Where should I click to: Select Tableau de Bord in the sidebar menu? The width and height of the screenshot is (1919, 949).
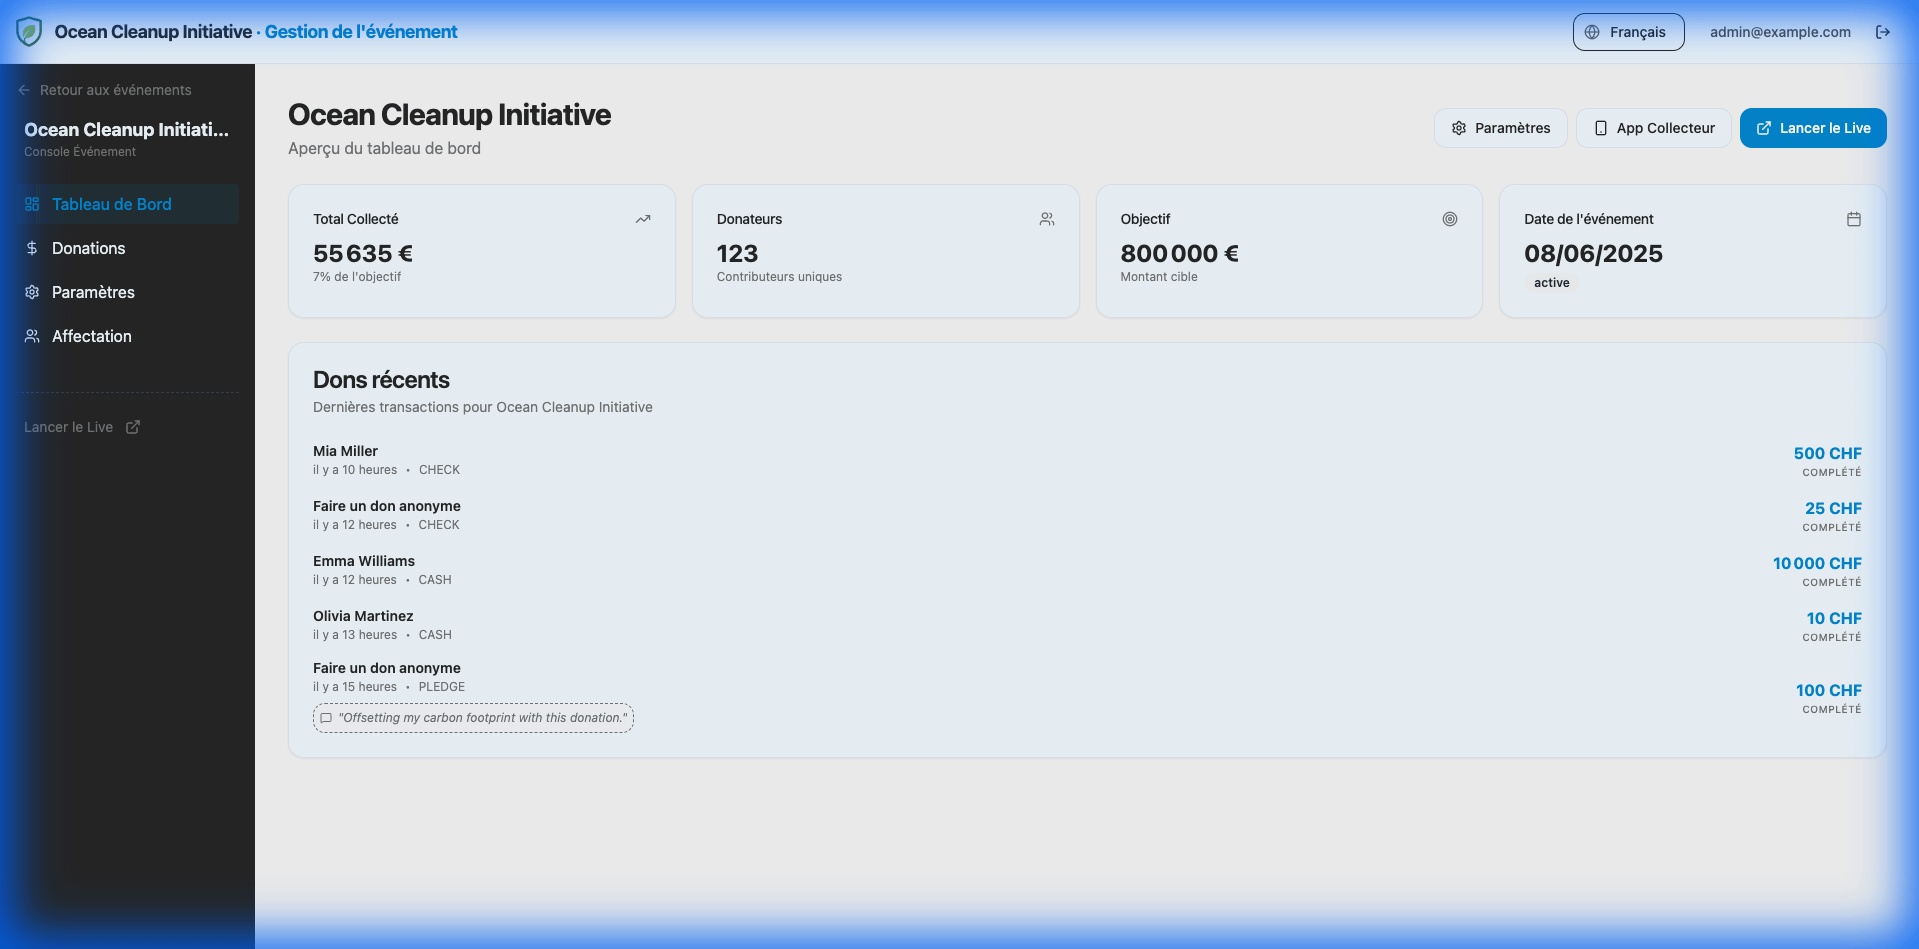[112, 204]
